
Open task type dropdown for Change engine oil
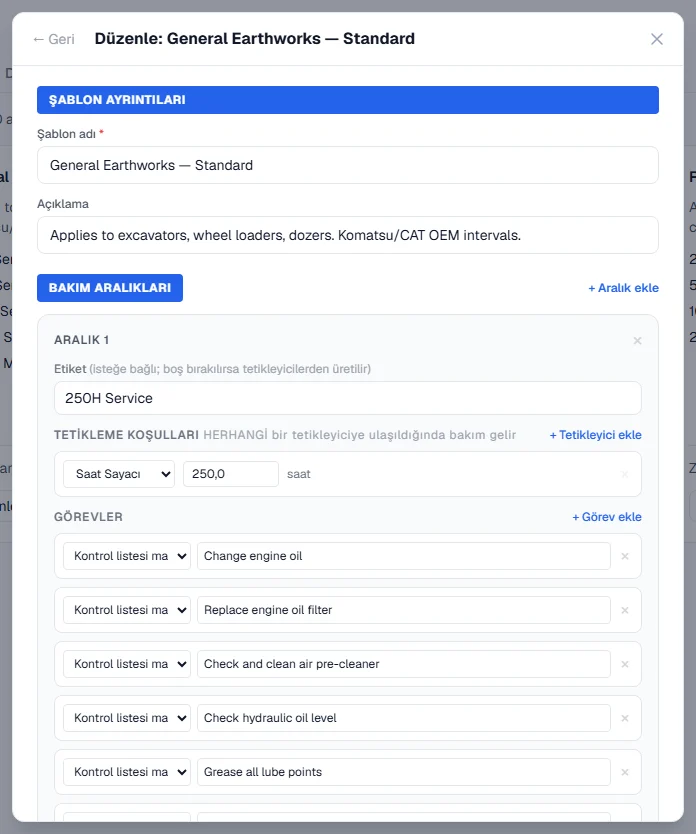pyautogui.click(x=127, y=556)
